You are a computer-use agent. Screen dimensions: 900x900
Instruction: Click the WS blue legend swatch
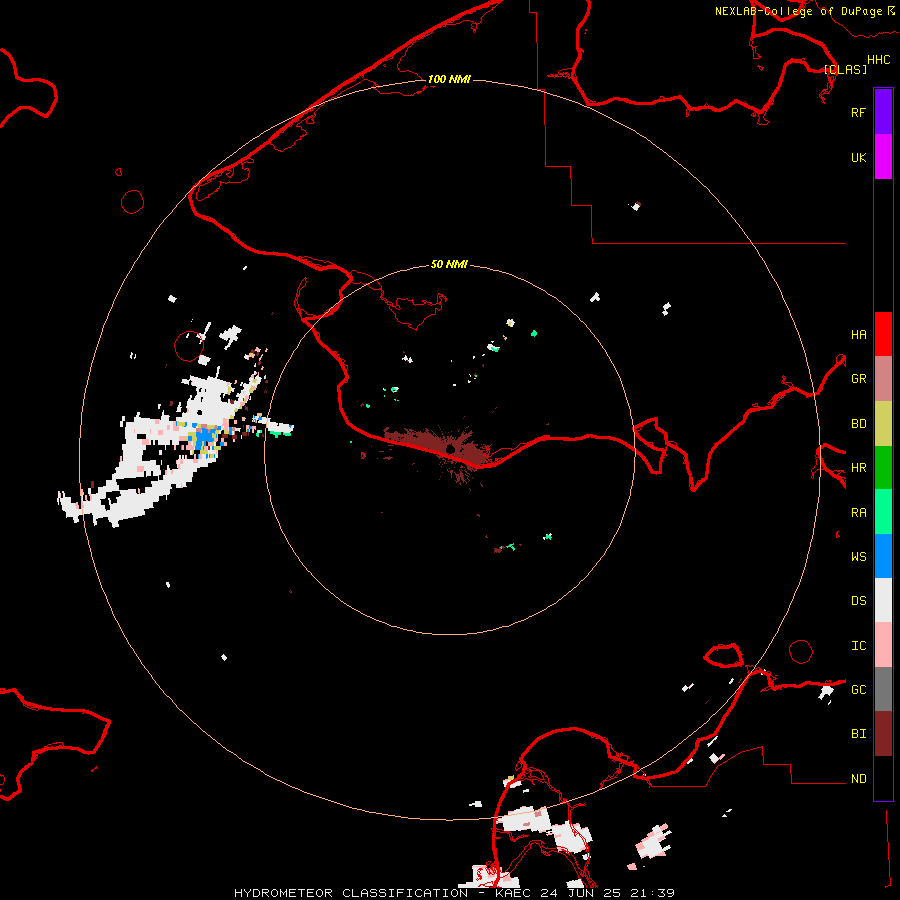pos(883,556)
